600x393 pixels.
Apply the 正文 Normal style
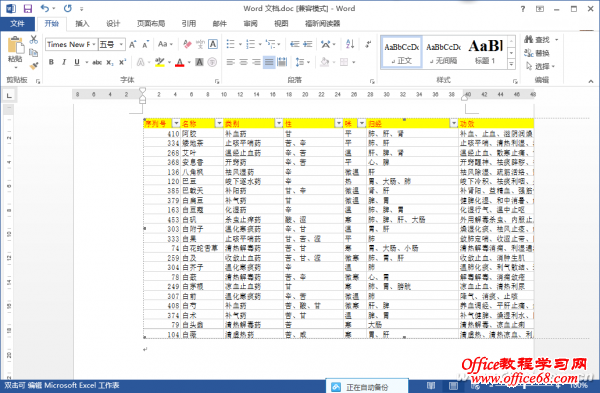pos(402,52)
